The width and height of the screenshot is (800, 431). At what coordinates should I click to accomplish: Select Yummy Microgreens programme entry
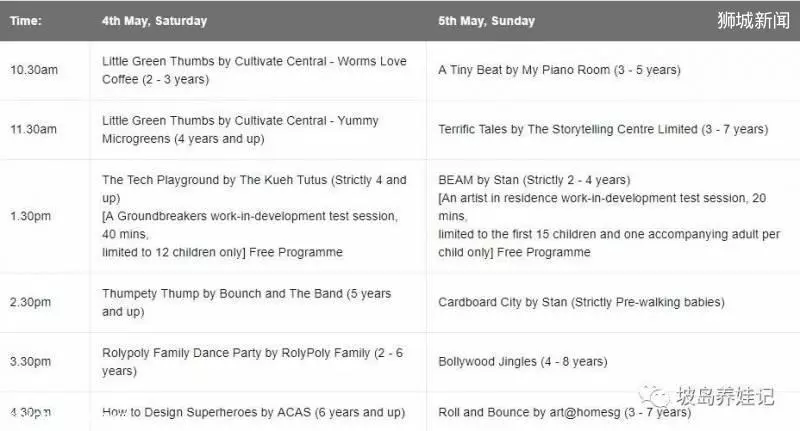click(240, 130)
